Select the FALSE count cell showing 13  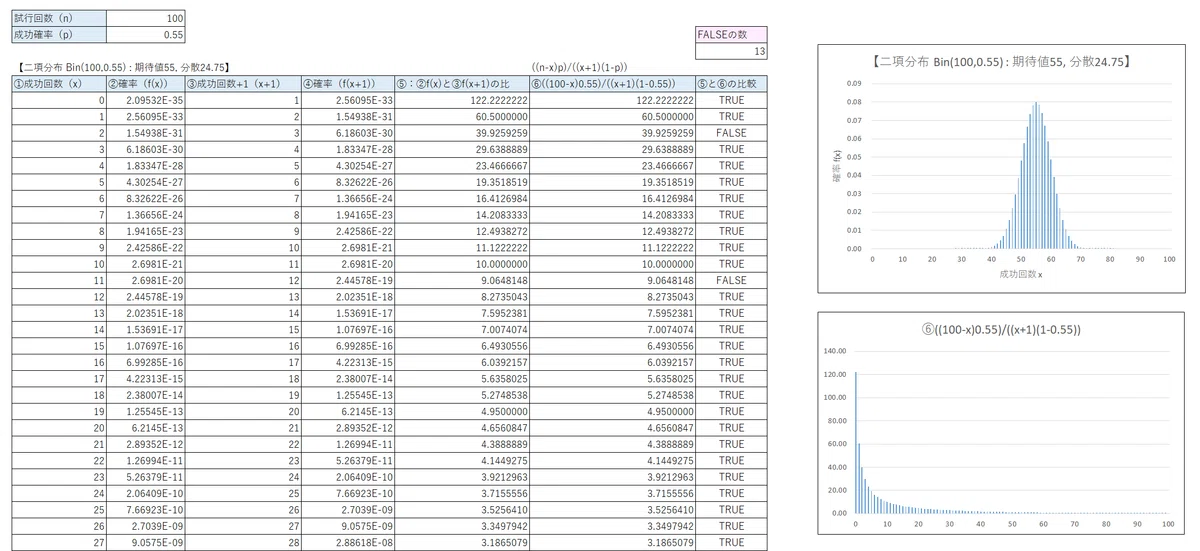point(731,51)
